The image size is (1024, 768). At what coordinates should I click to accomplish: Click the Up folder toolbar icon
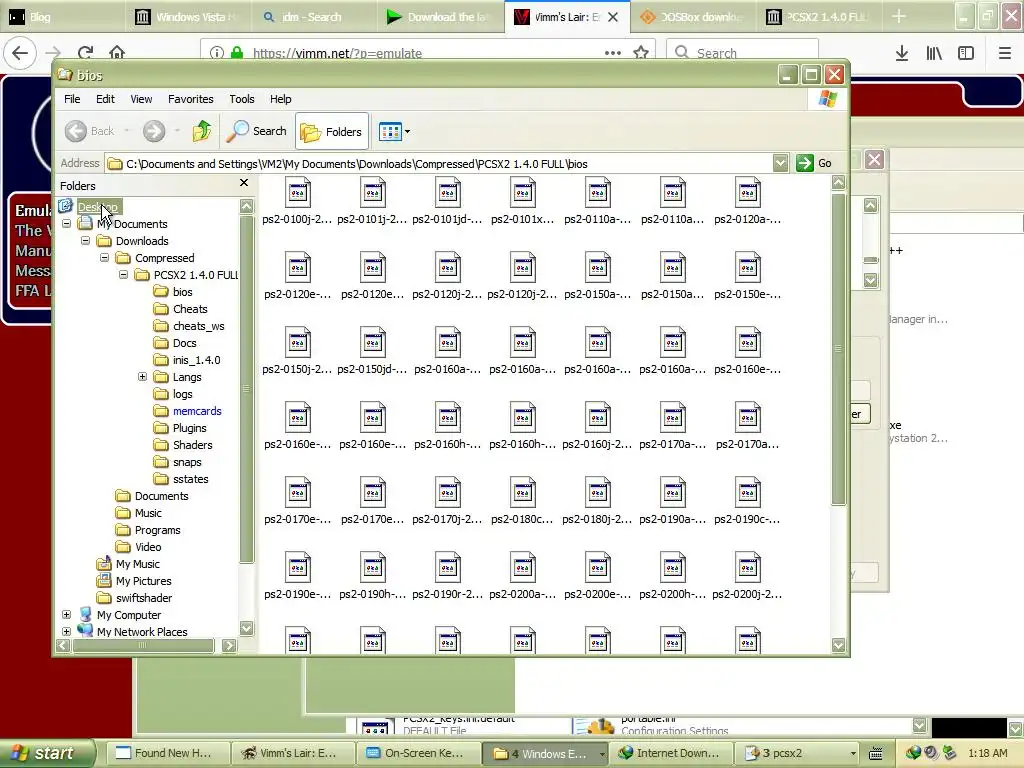tap(202, 131)
